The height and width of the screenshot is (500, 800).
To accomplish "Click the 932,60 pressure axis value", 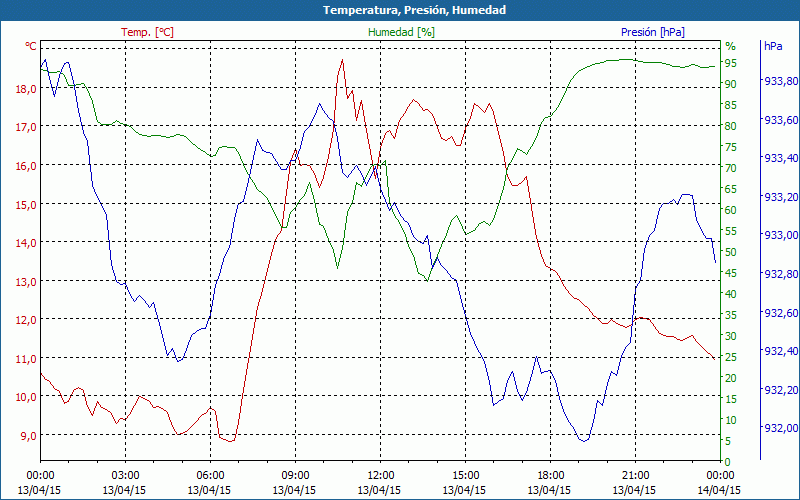I will pos(780,313).
